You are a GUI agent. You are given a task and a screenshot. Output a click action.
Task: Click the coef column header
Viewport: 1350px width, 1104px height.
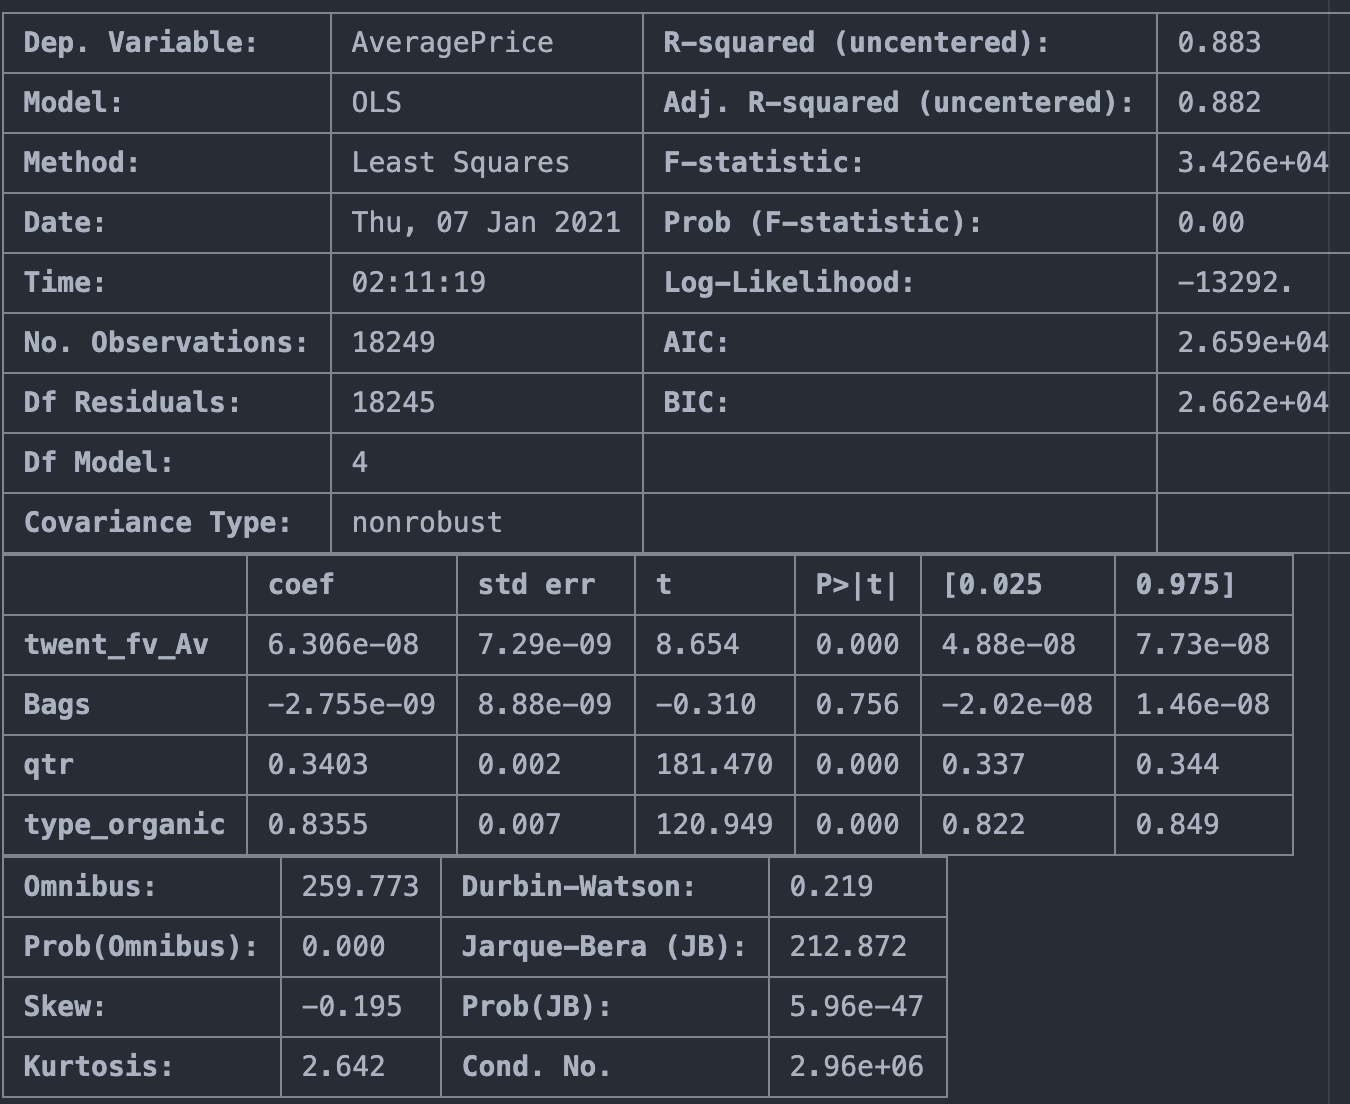click(x=301, y=585)
